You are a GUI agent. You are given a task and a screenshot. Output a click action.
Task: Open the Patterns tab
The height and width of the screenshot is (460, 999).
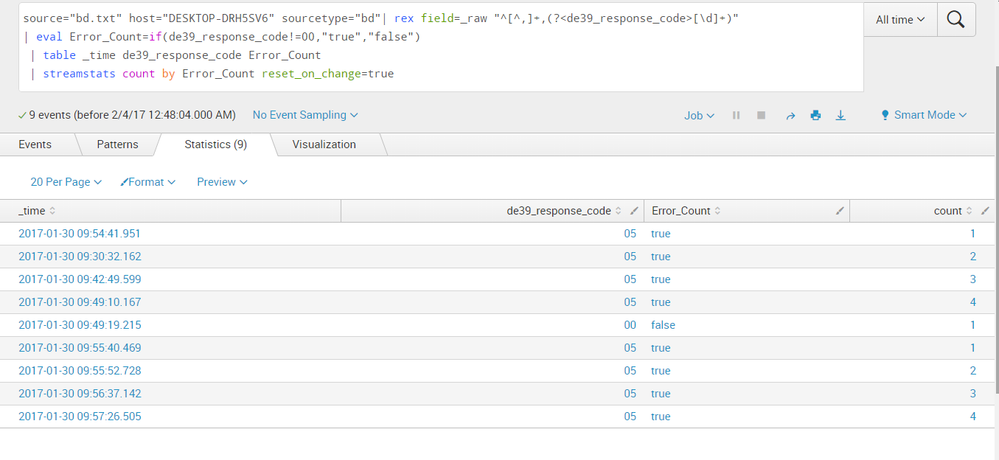[x=117, y=145]
